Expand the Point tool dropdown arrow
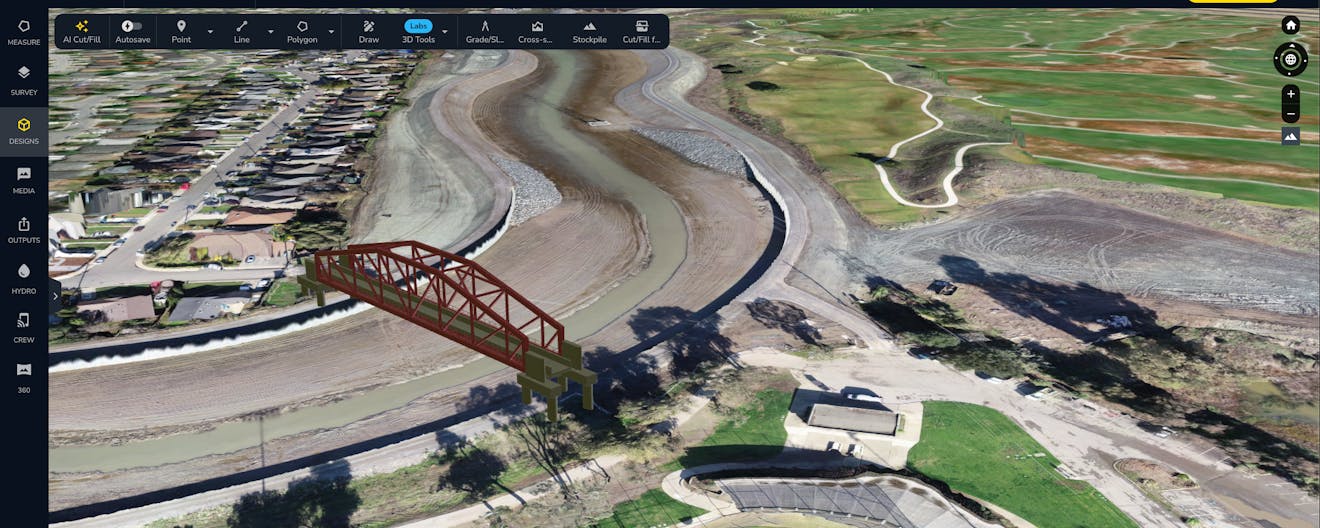Image resolution: width=1320 pixels, height=528 pixels. click(210, 32)
